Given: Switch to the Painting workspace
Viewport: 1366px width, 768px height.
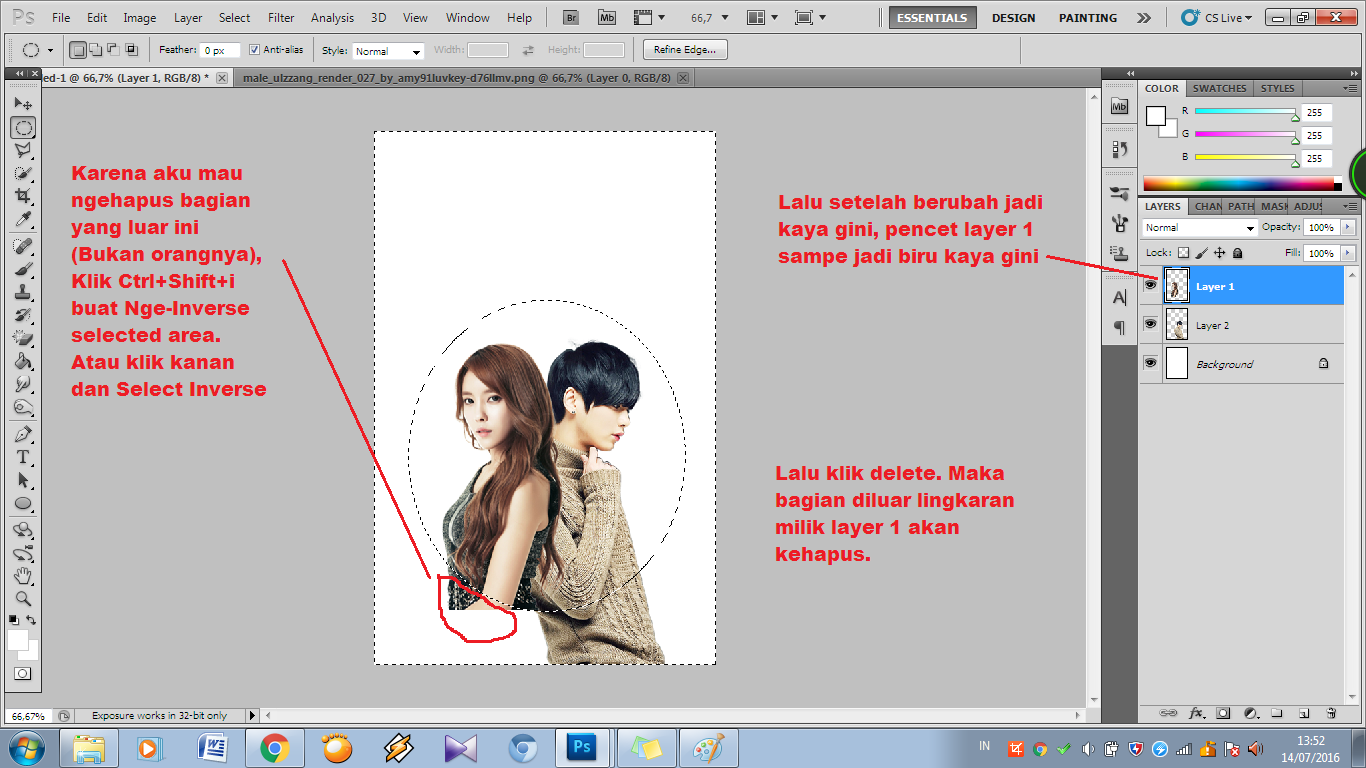Looking at the screenshot, I should point(1088,17).
